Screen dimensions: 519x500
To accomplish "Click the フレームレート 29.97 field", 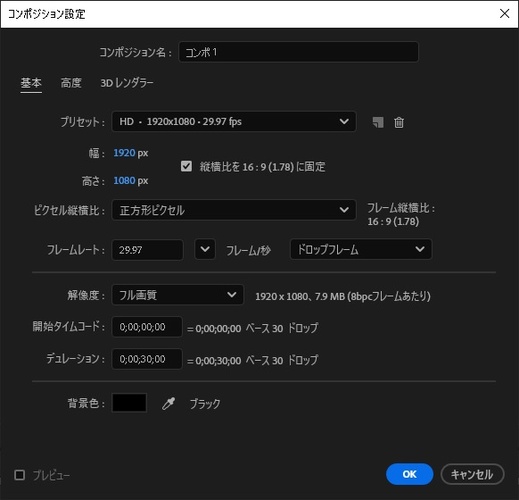I will coord(147,250).
